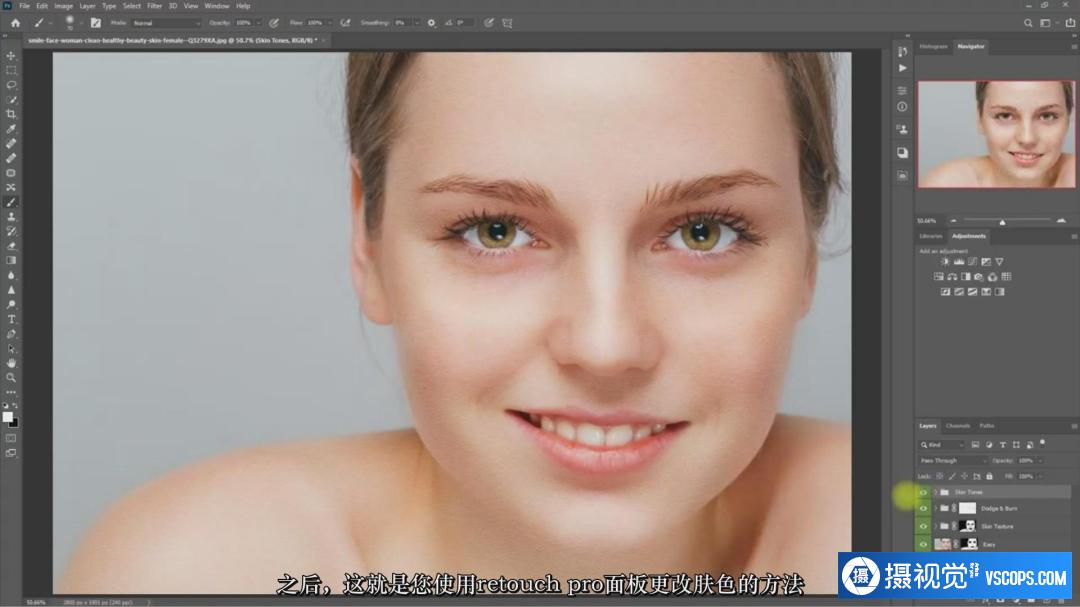Select the Move tool

point(11,56)
